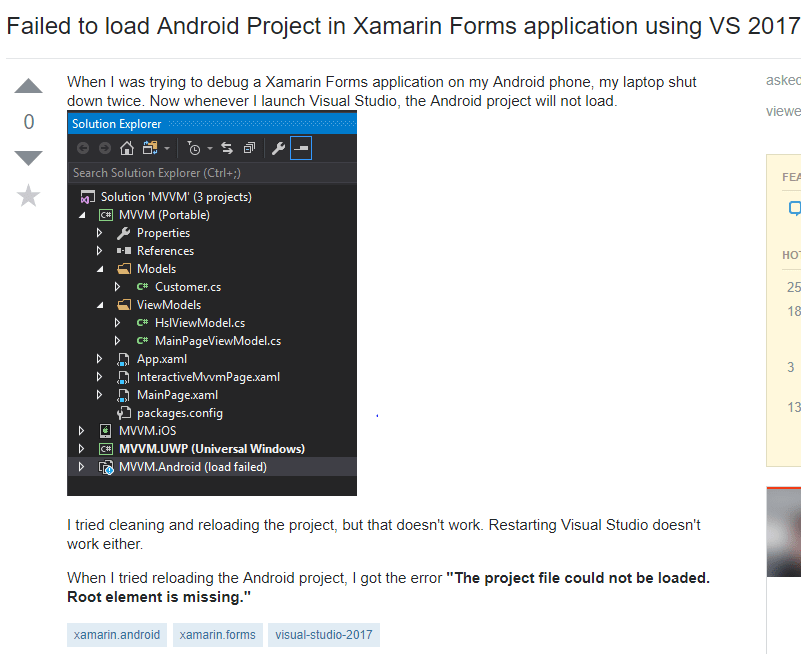Expand the Properties node
Image resolution: width=801 pixels, height=654 pixels.
point(100,233)
